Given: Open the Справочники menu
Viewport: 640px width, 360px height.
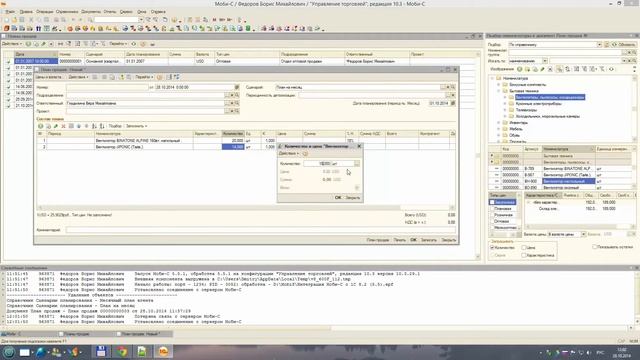Looking at the screenshot, I should 67,12.
